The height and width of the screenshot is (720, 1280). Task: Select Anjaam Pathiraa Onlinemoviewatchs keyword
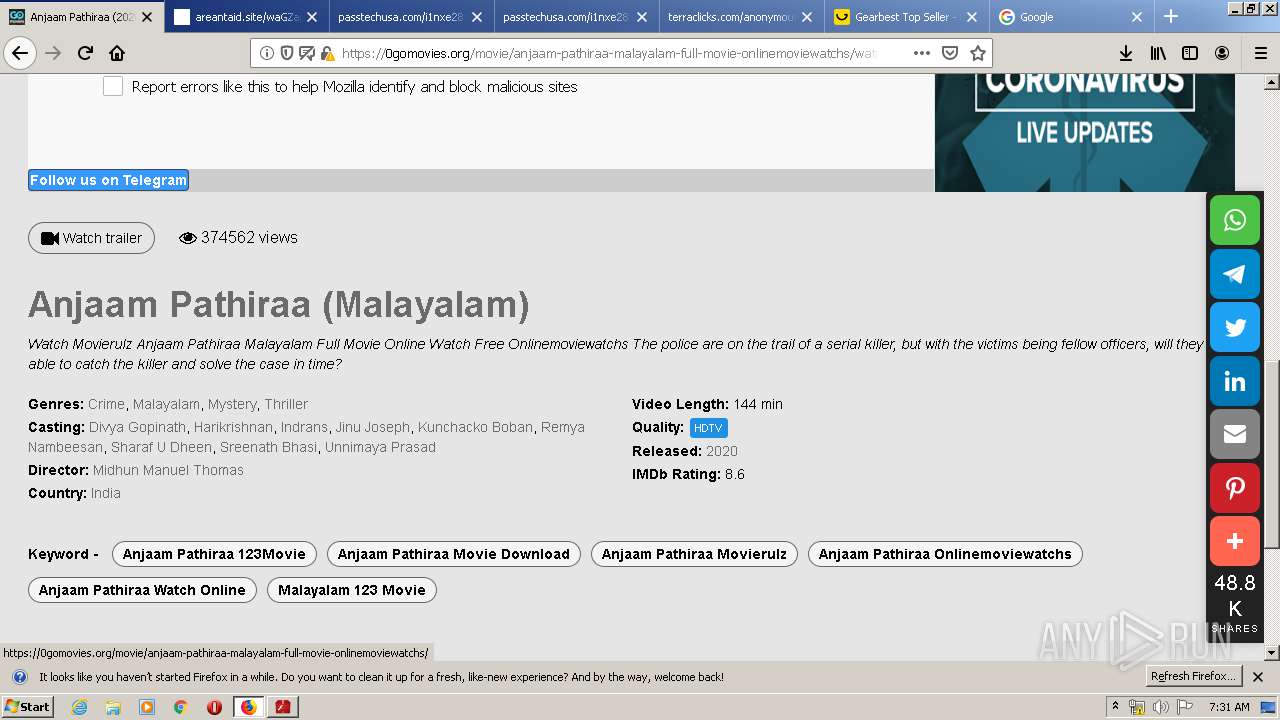[945, 554]
